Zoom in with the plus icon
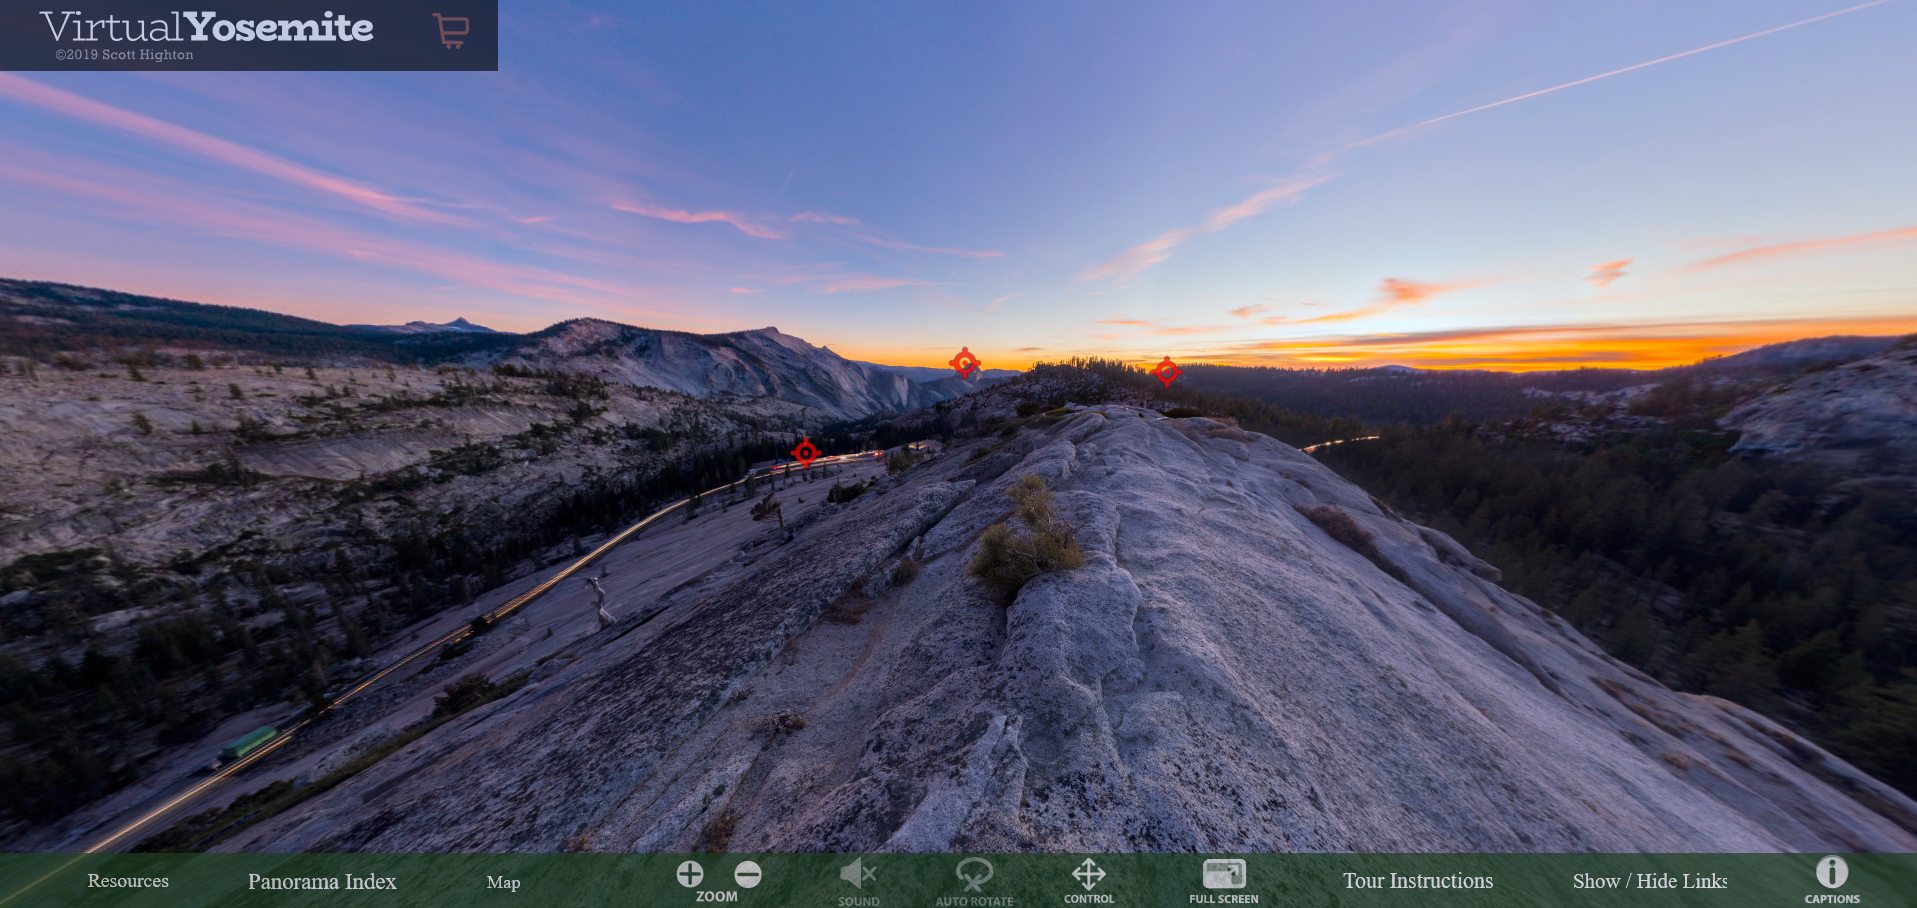1917x908 pixels. pyautogui.click(x=690, y=874)
